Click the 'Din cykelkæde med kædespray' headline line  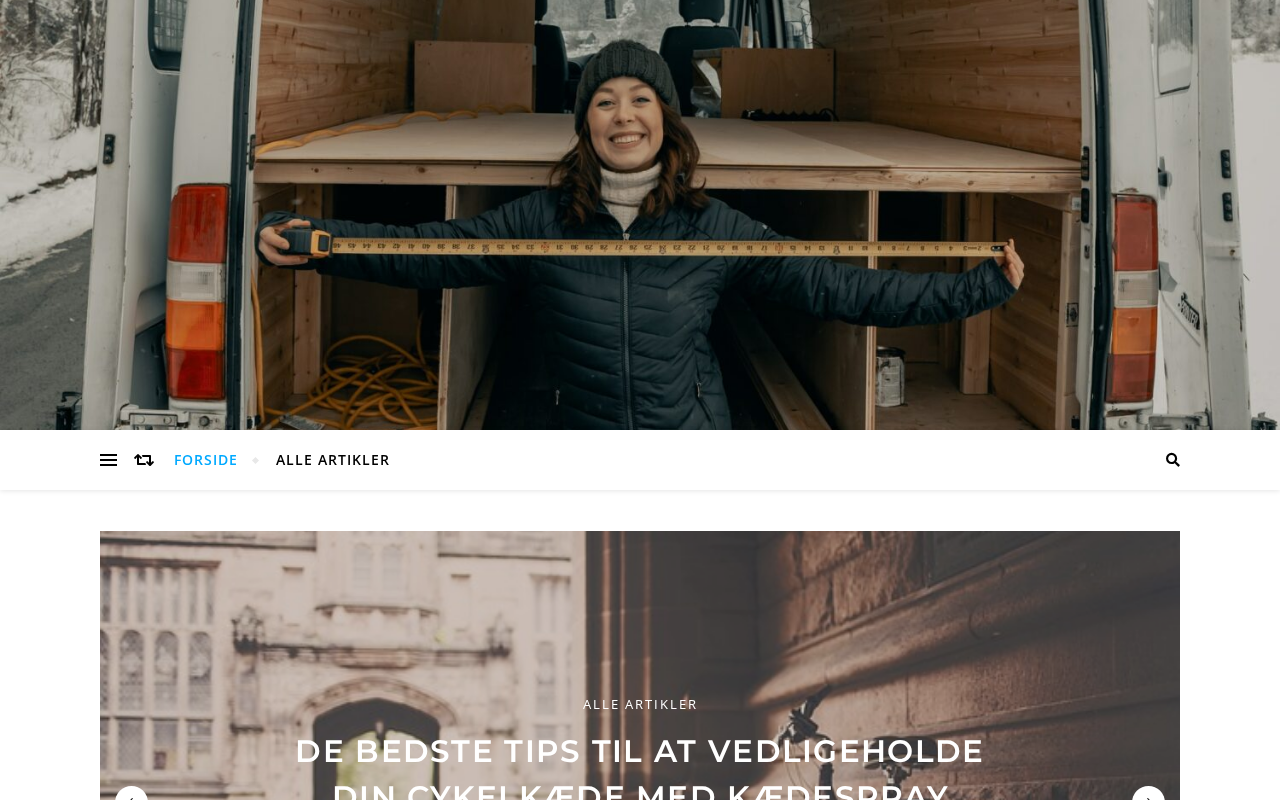[640, 791]
